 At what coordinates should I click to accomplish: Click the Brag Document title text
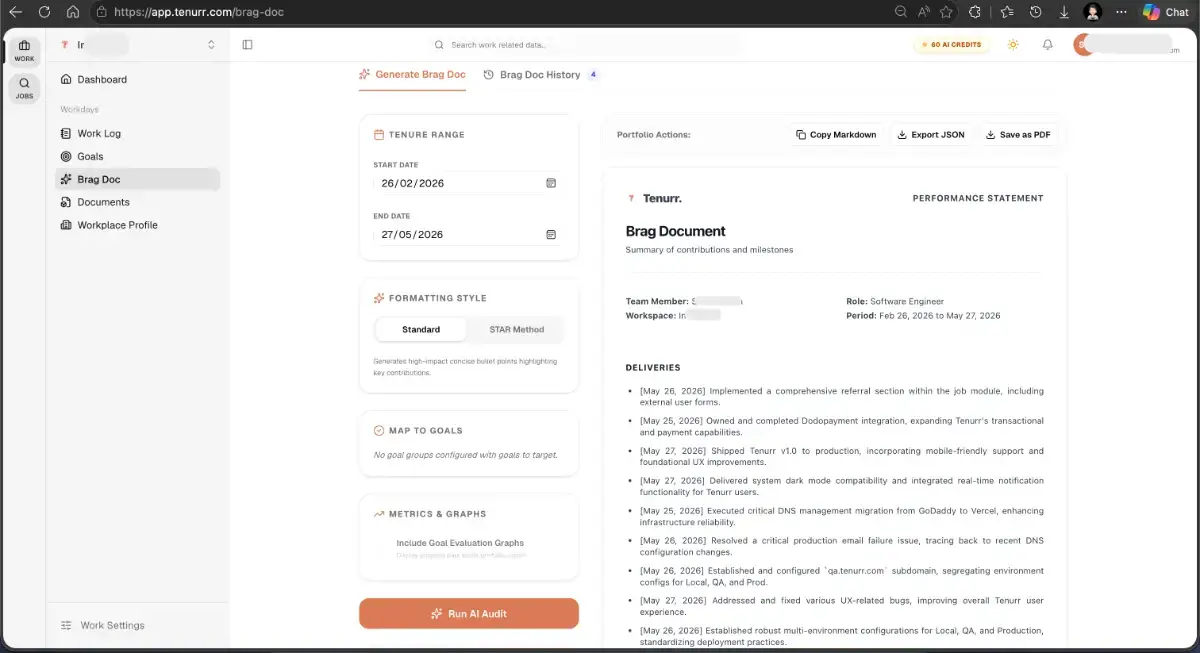point(676,231)
